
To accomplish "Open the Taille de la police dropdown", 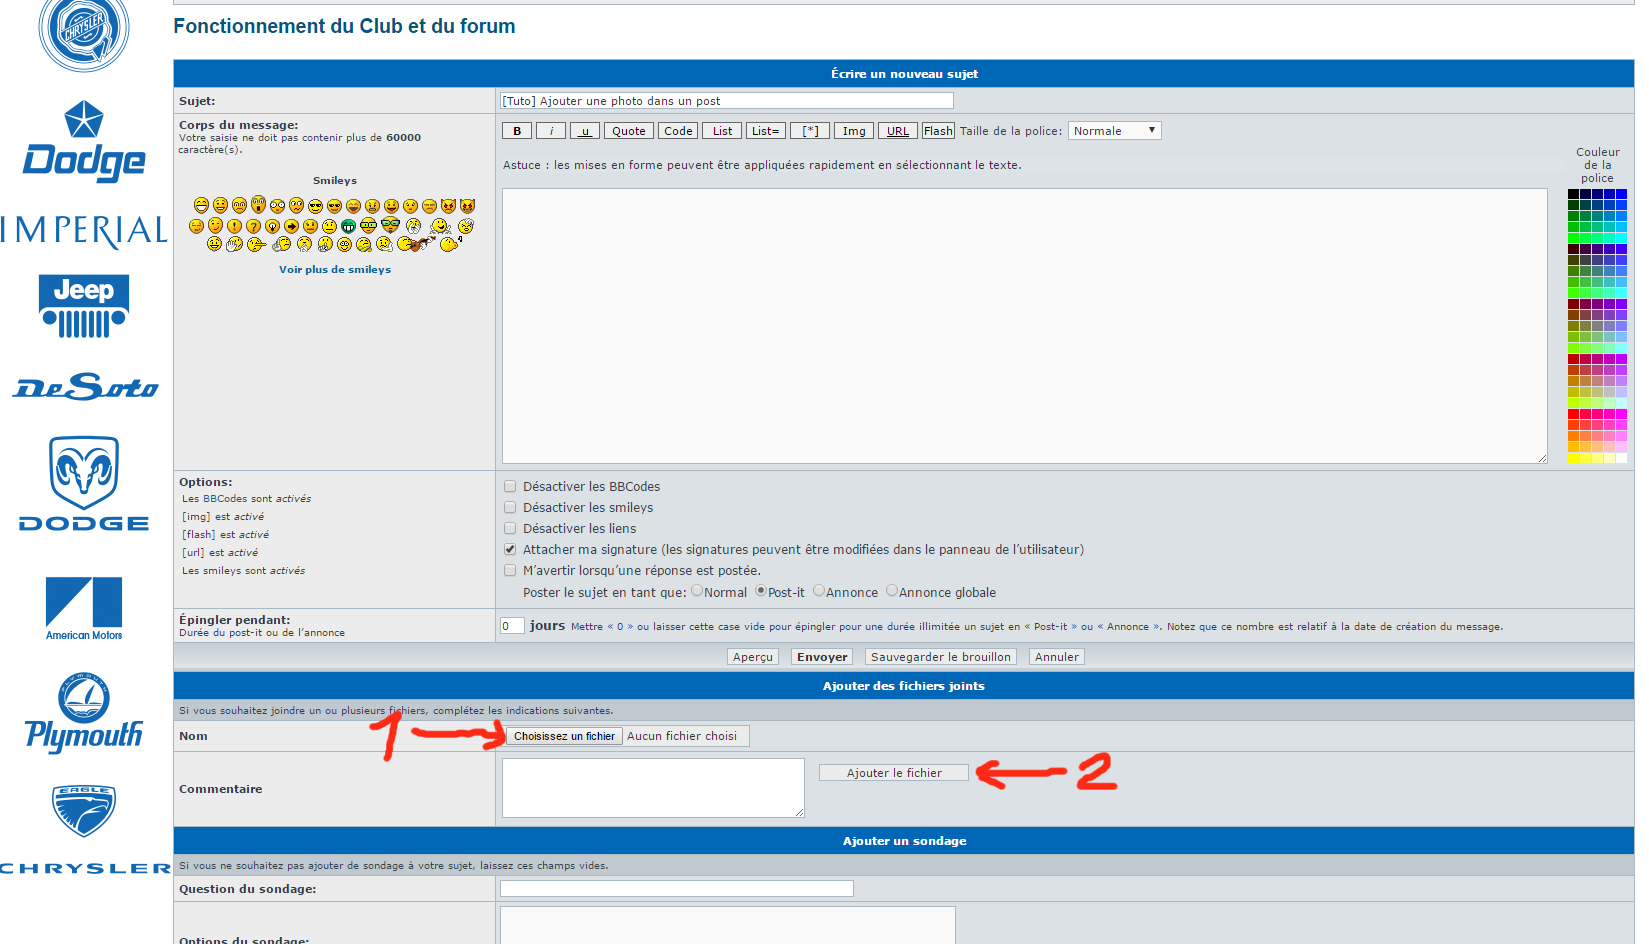I will 1114,131.
